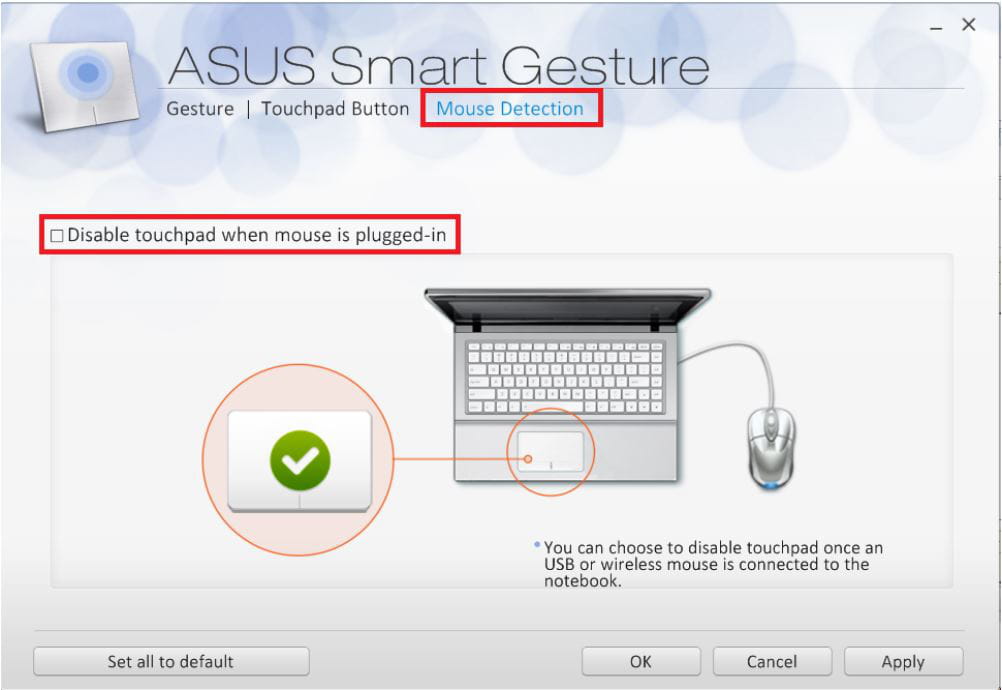Click the blue bullet before the info note
1002x690 pixels.
pos(537,545)
